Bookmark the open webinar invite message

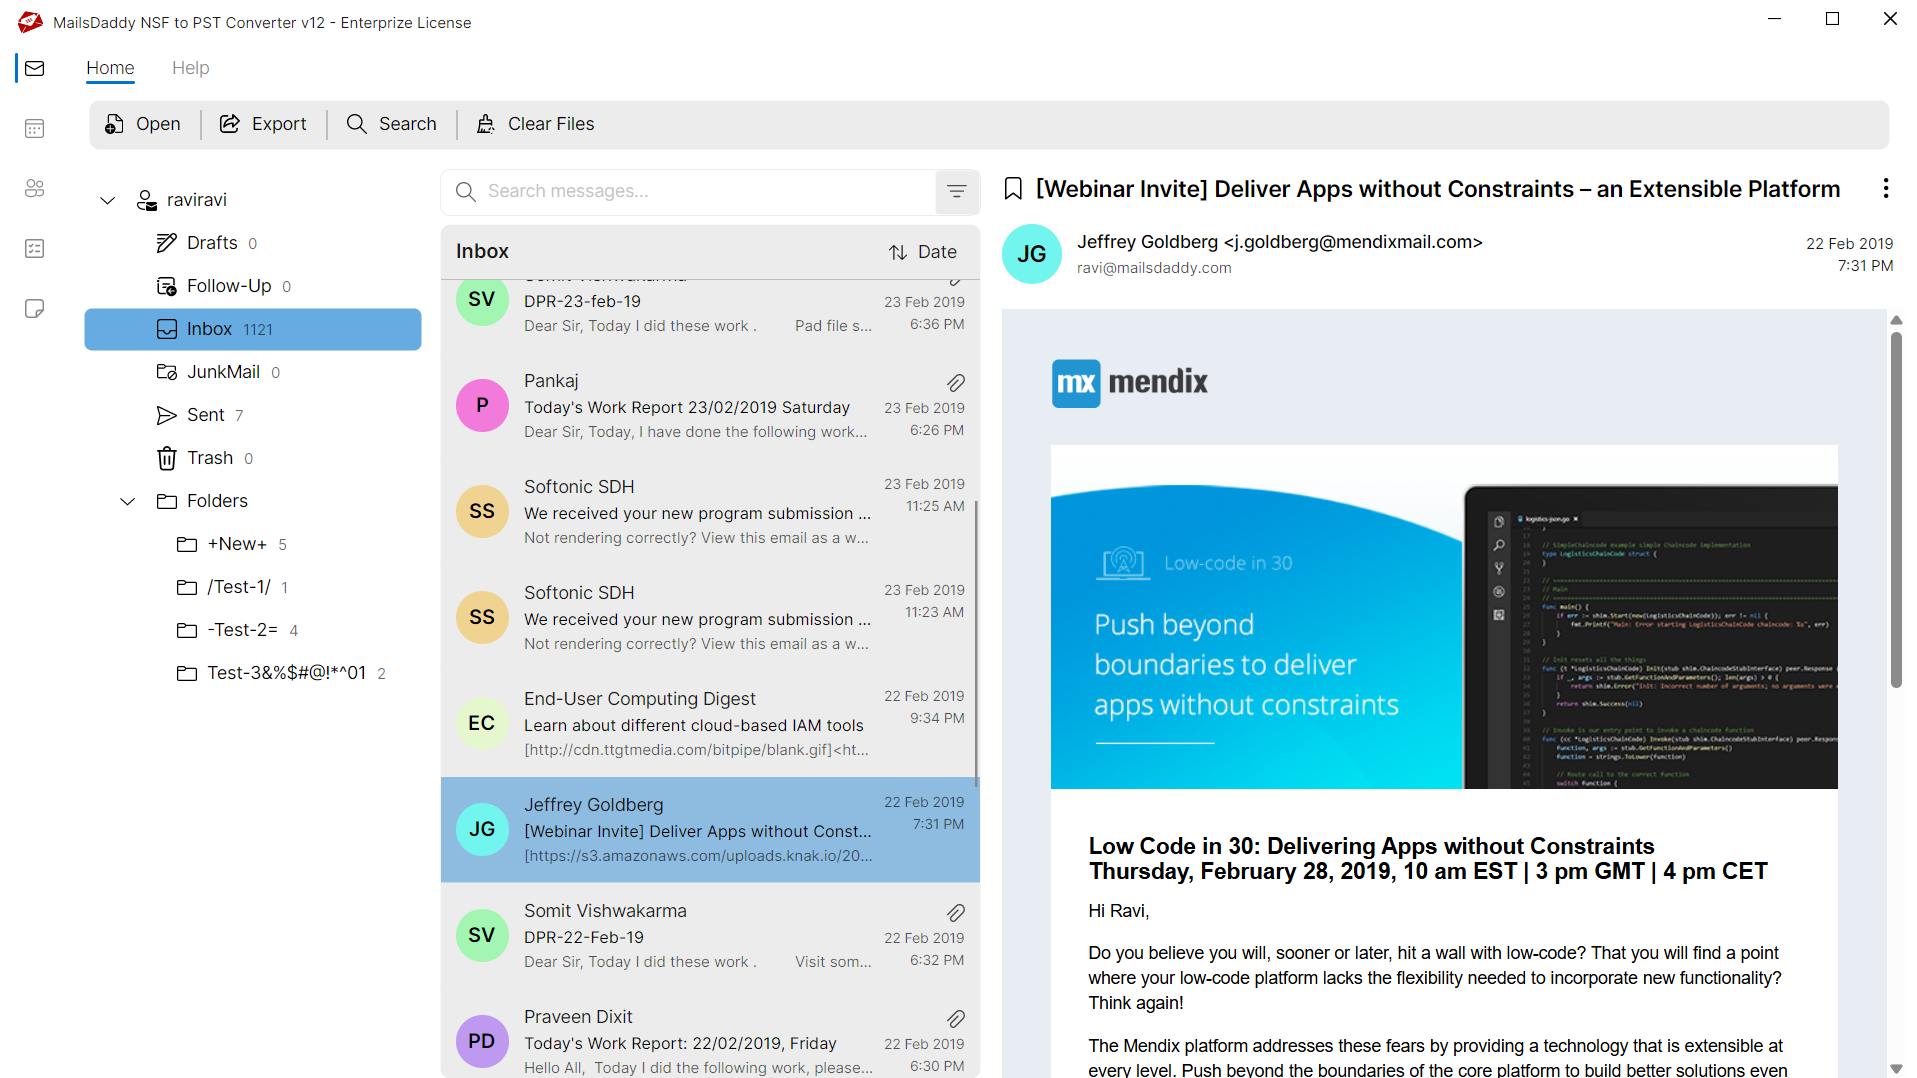[x=1013, y=189]
